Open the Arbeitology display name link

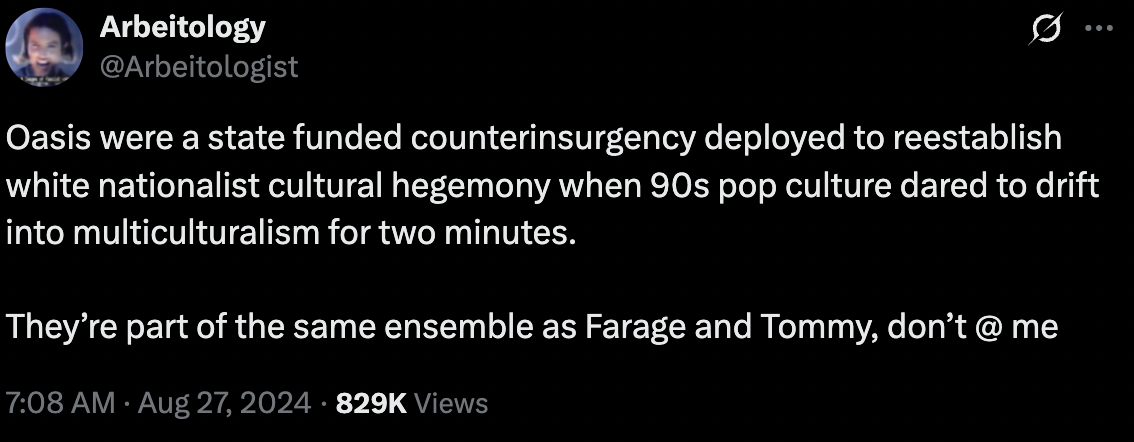point(182,27)
